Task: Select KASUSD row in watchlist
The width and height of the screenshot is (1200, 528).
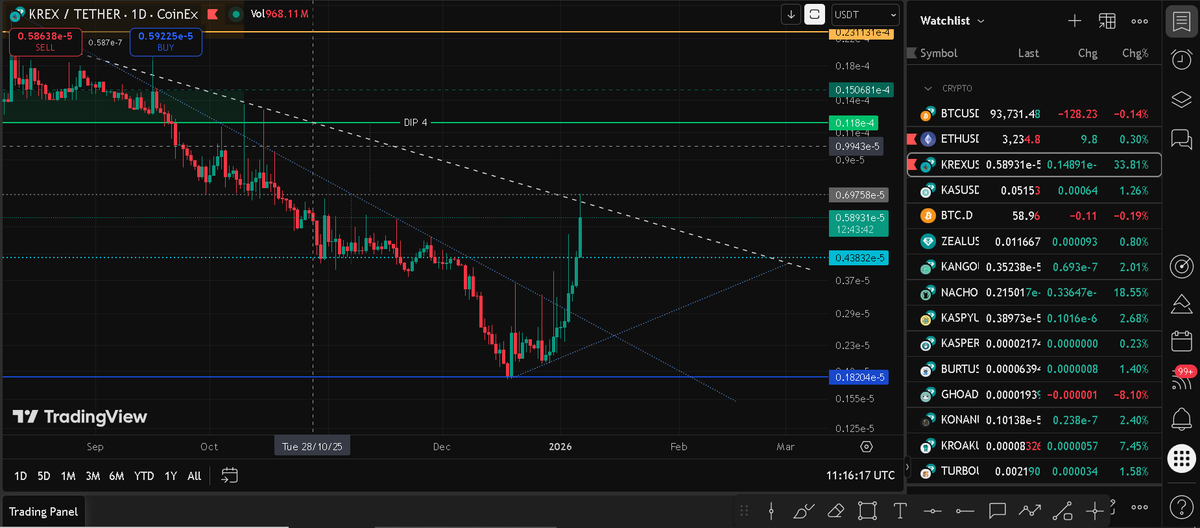Action: pos(1034,190)
